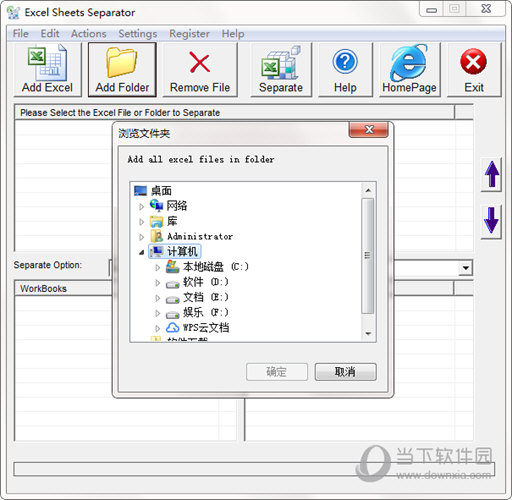512x500 pixels.
Task: Select the 本地磁盘 (C:) label
Action: [x=216, y=267]
